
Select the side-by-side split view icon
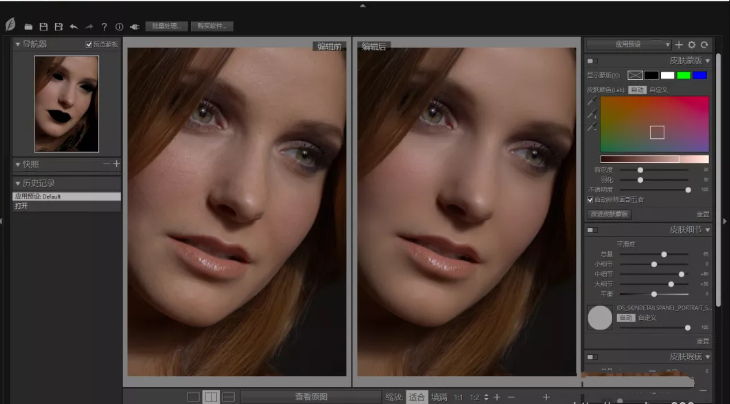click(211, 397)
